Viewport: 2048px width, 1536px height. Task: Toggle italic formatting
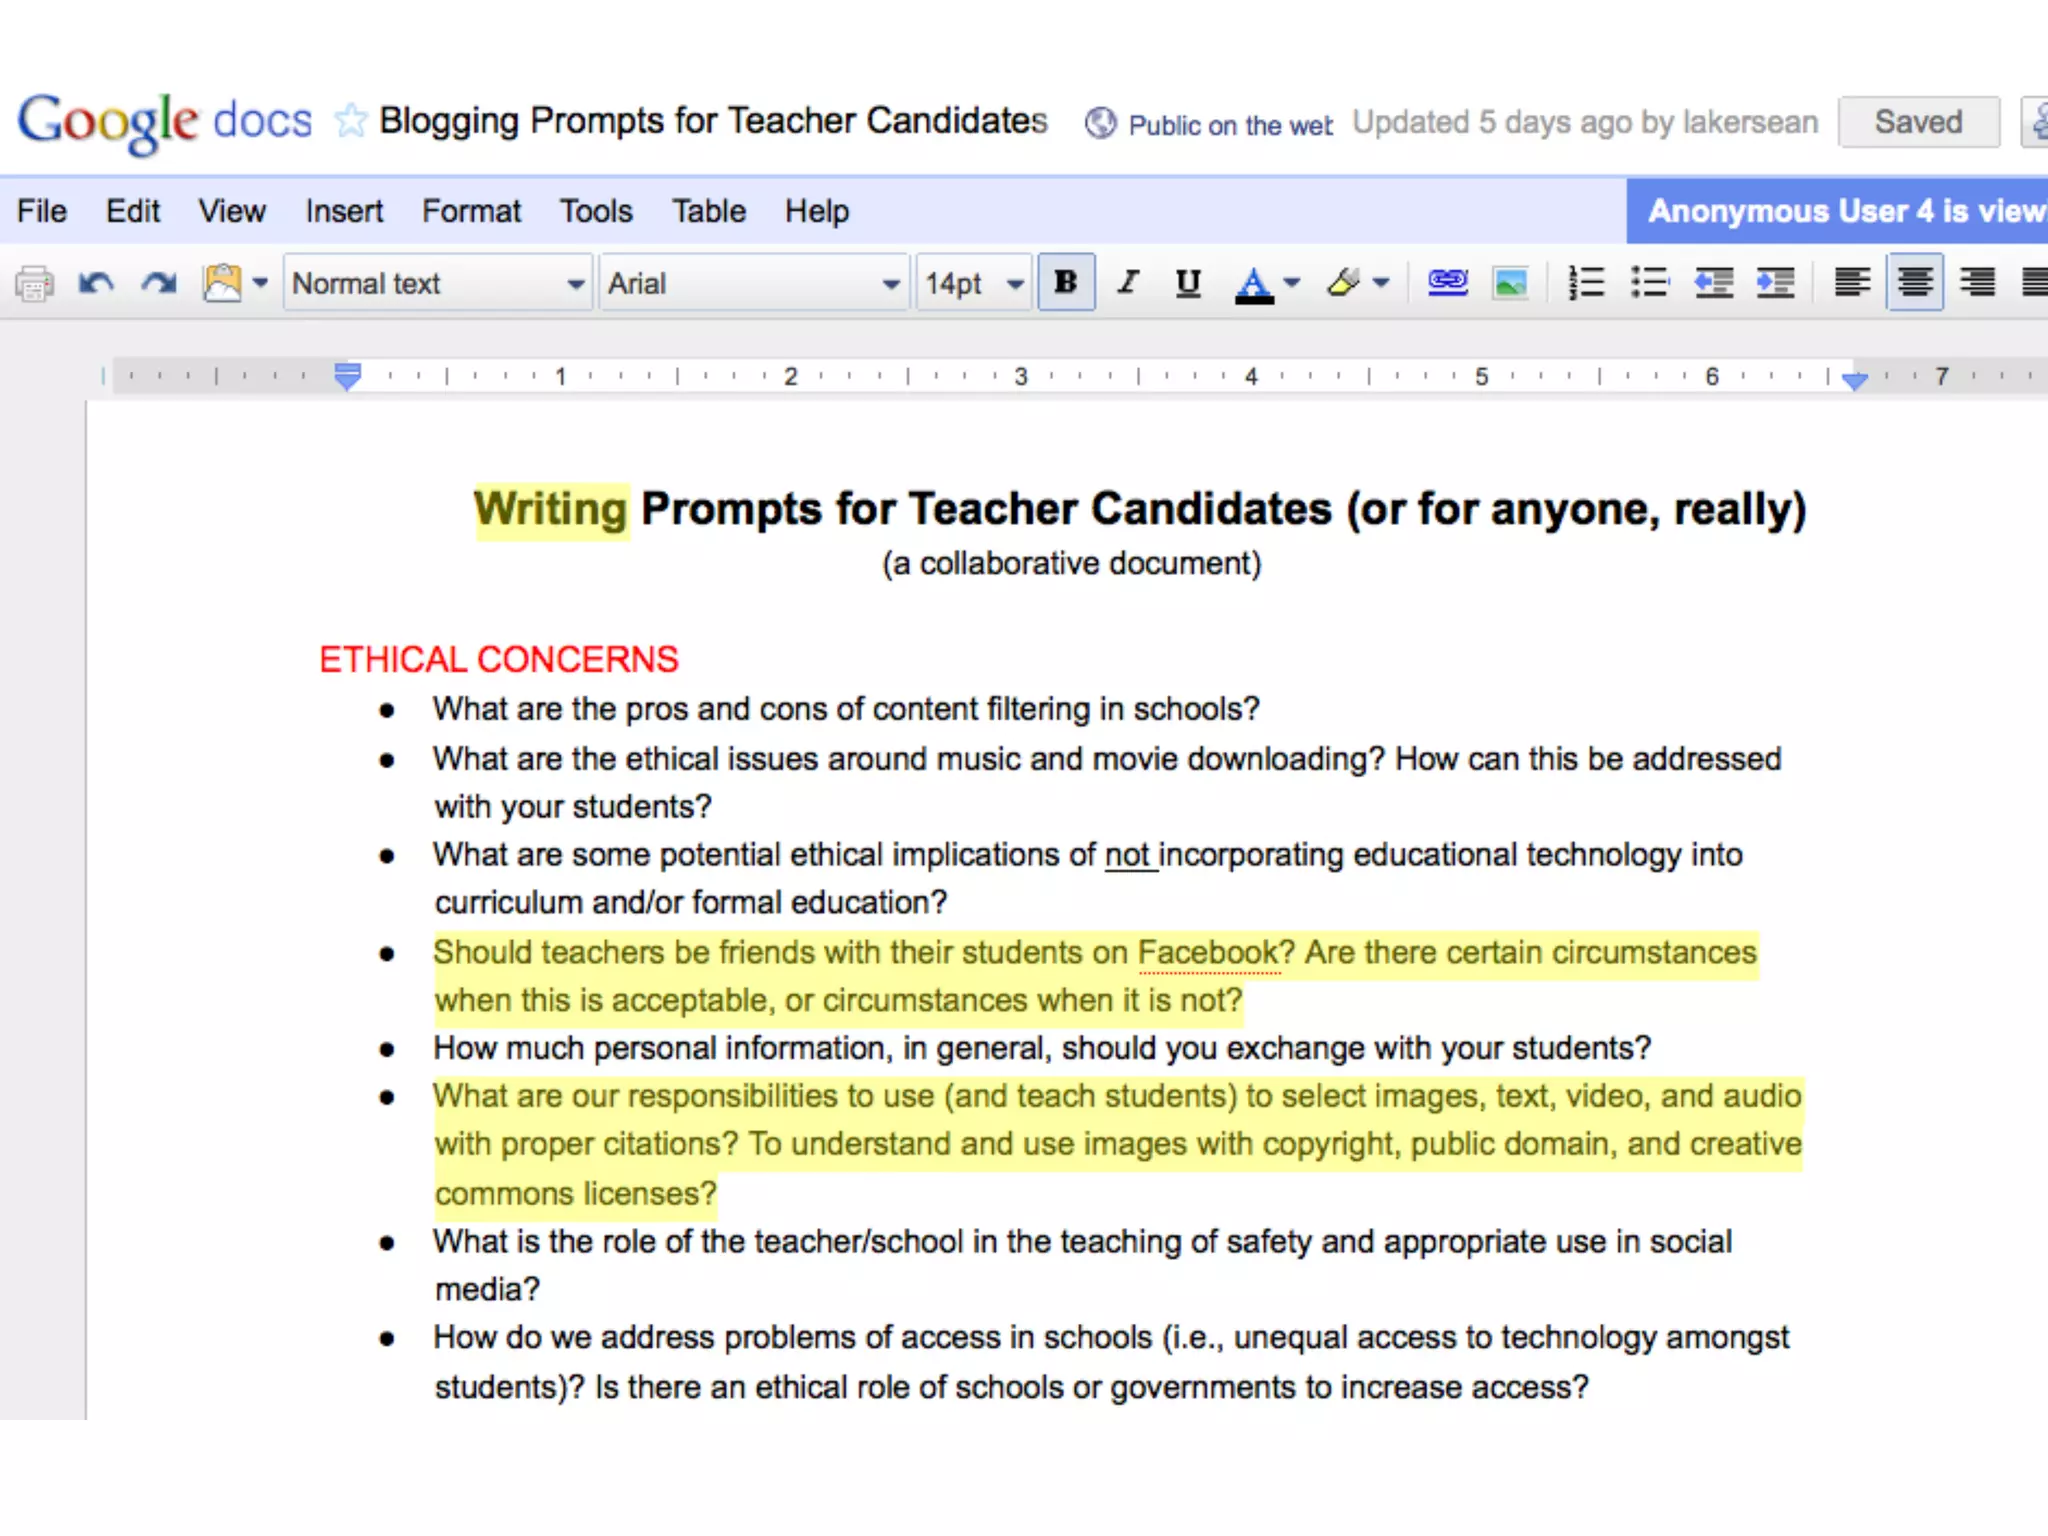tap(1128, 283)
